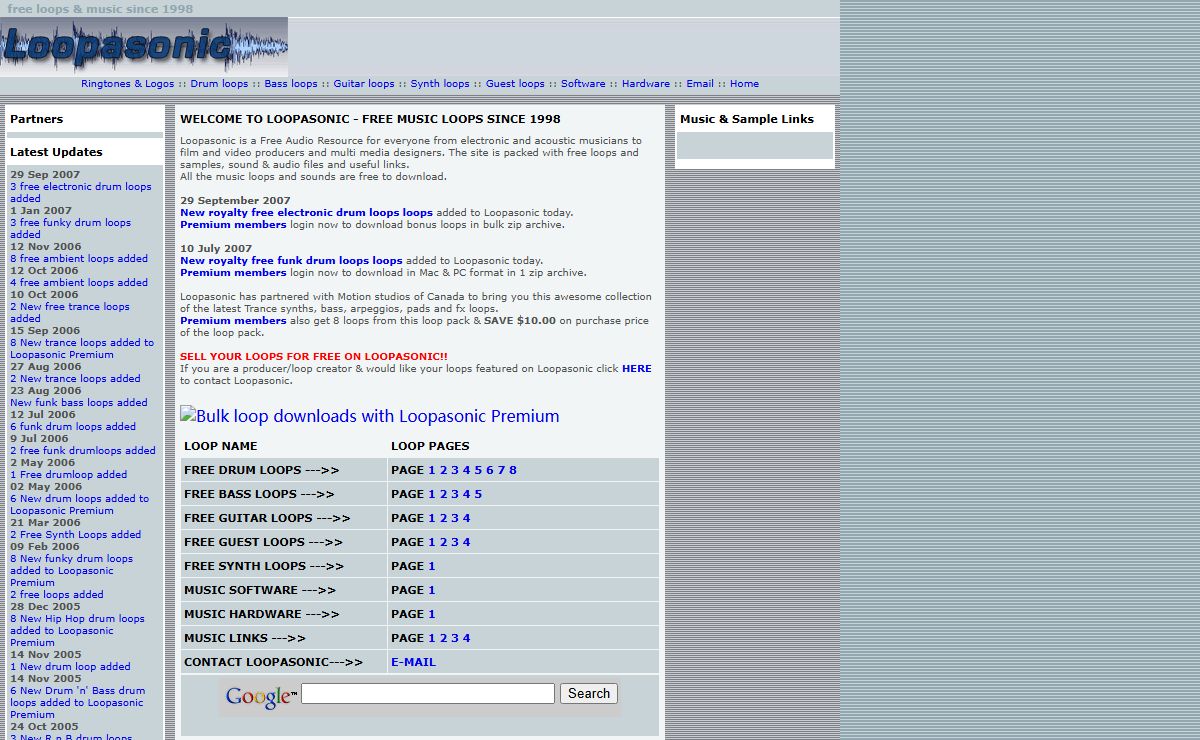Return Home via the navigation bar

tap(744, 84)
